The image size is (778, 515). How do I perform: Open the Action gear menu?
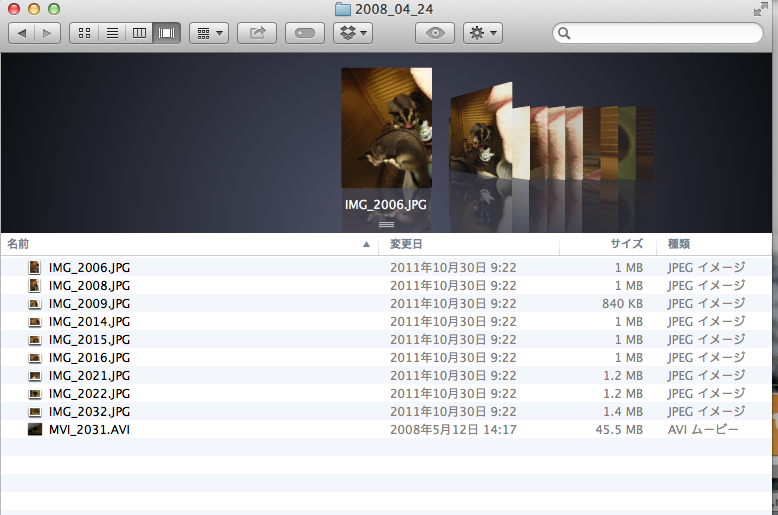[x=483, y=33]
